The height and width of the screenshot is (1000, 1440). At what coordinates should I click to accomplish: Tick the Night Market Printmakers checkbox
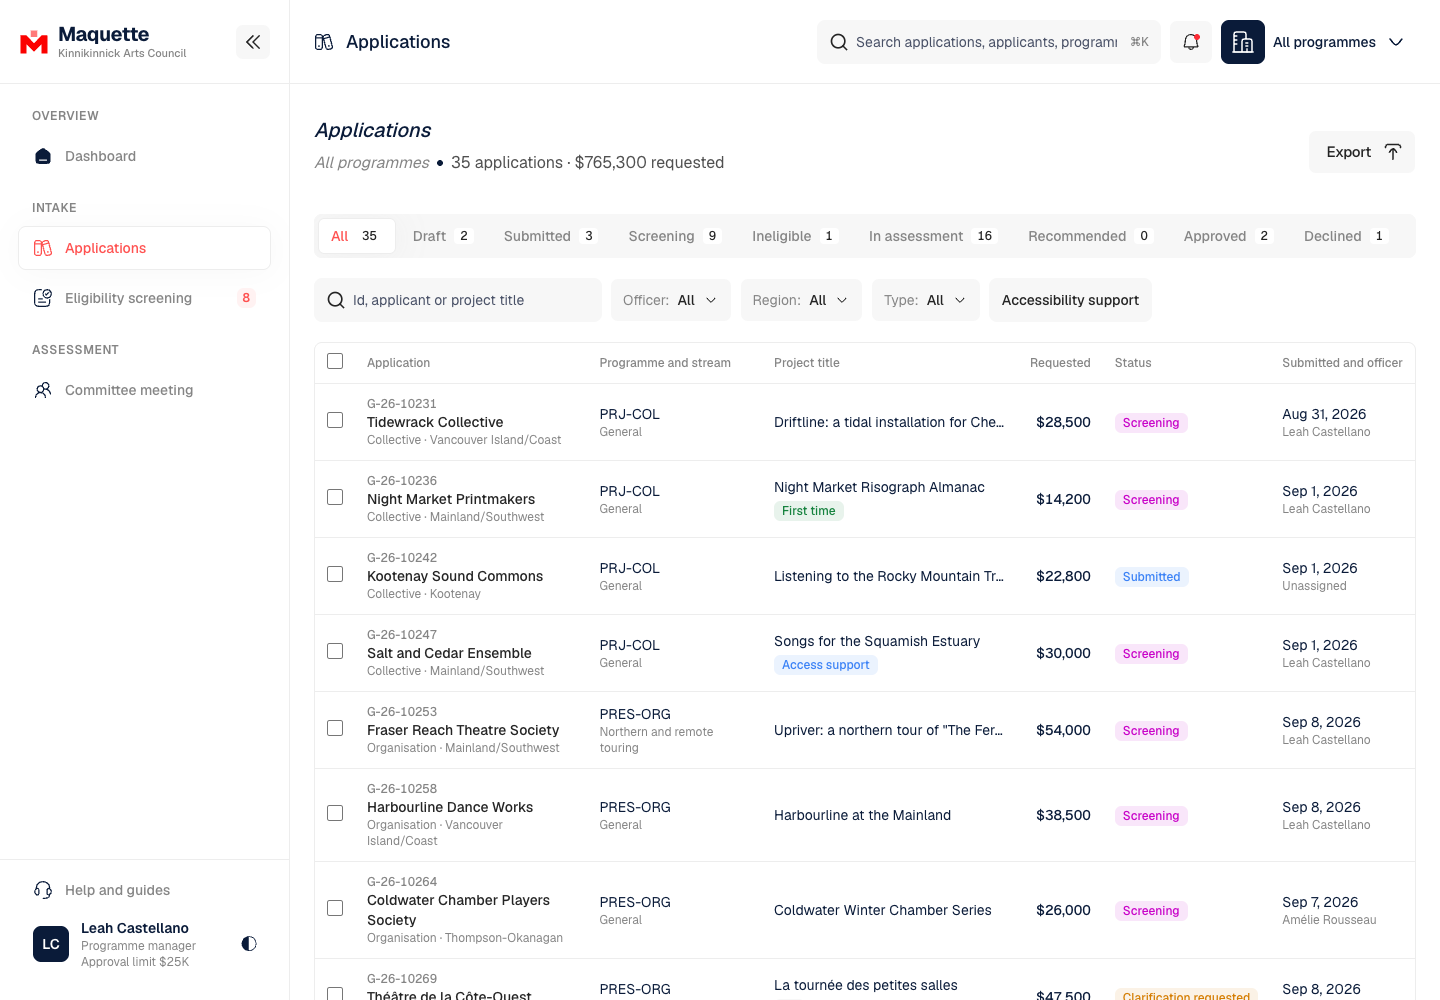335,497
